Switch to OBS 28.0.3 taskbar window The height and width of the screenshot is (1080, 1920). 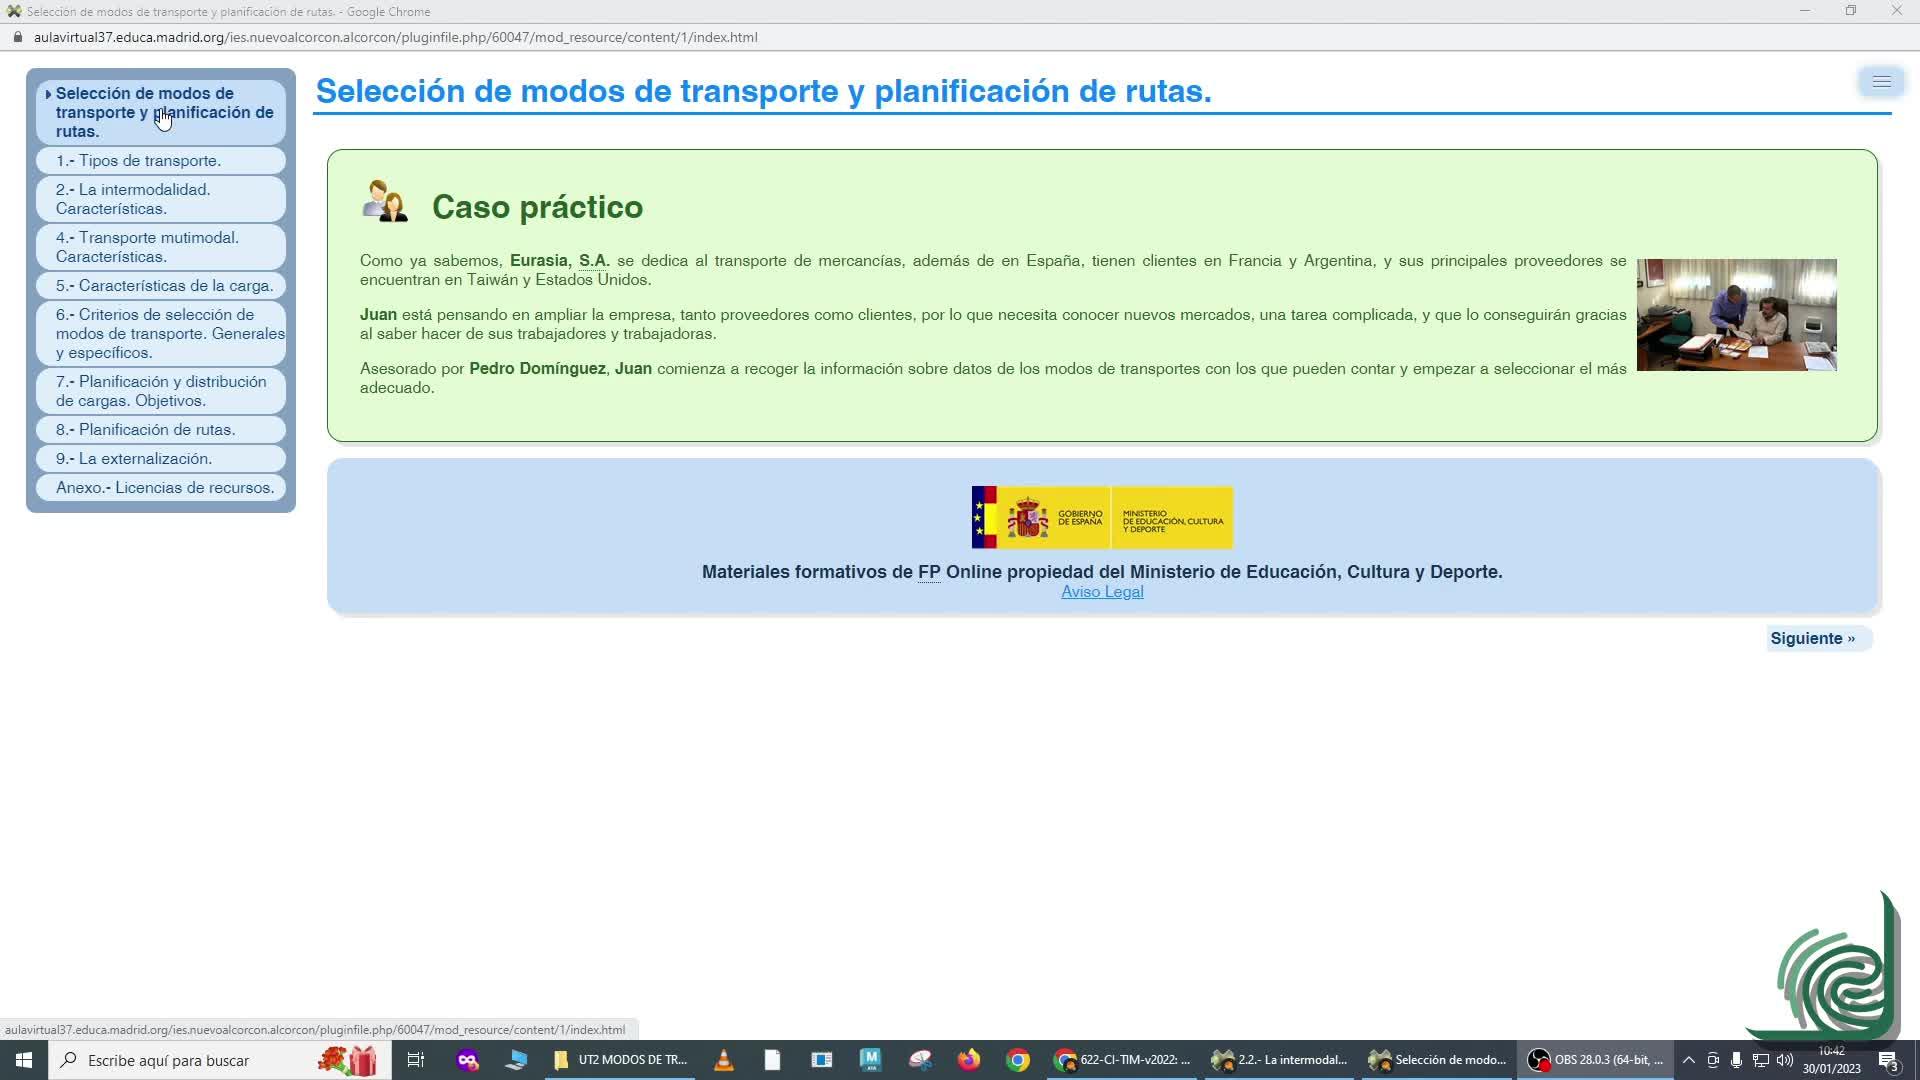(x=1596, y=1060)
